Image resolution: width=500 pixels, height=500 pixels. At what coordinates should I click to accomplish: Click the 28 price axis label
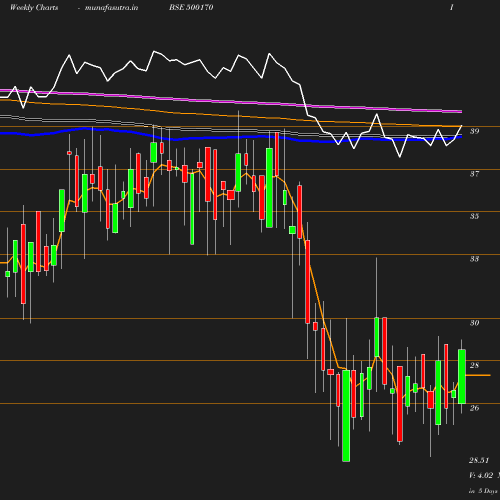click(474, 365)
